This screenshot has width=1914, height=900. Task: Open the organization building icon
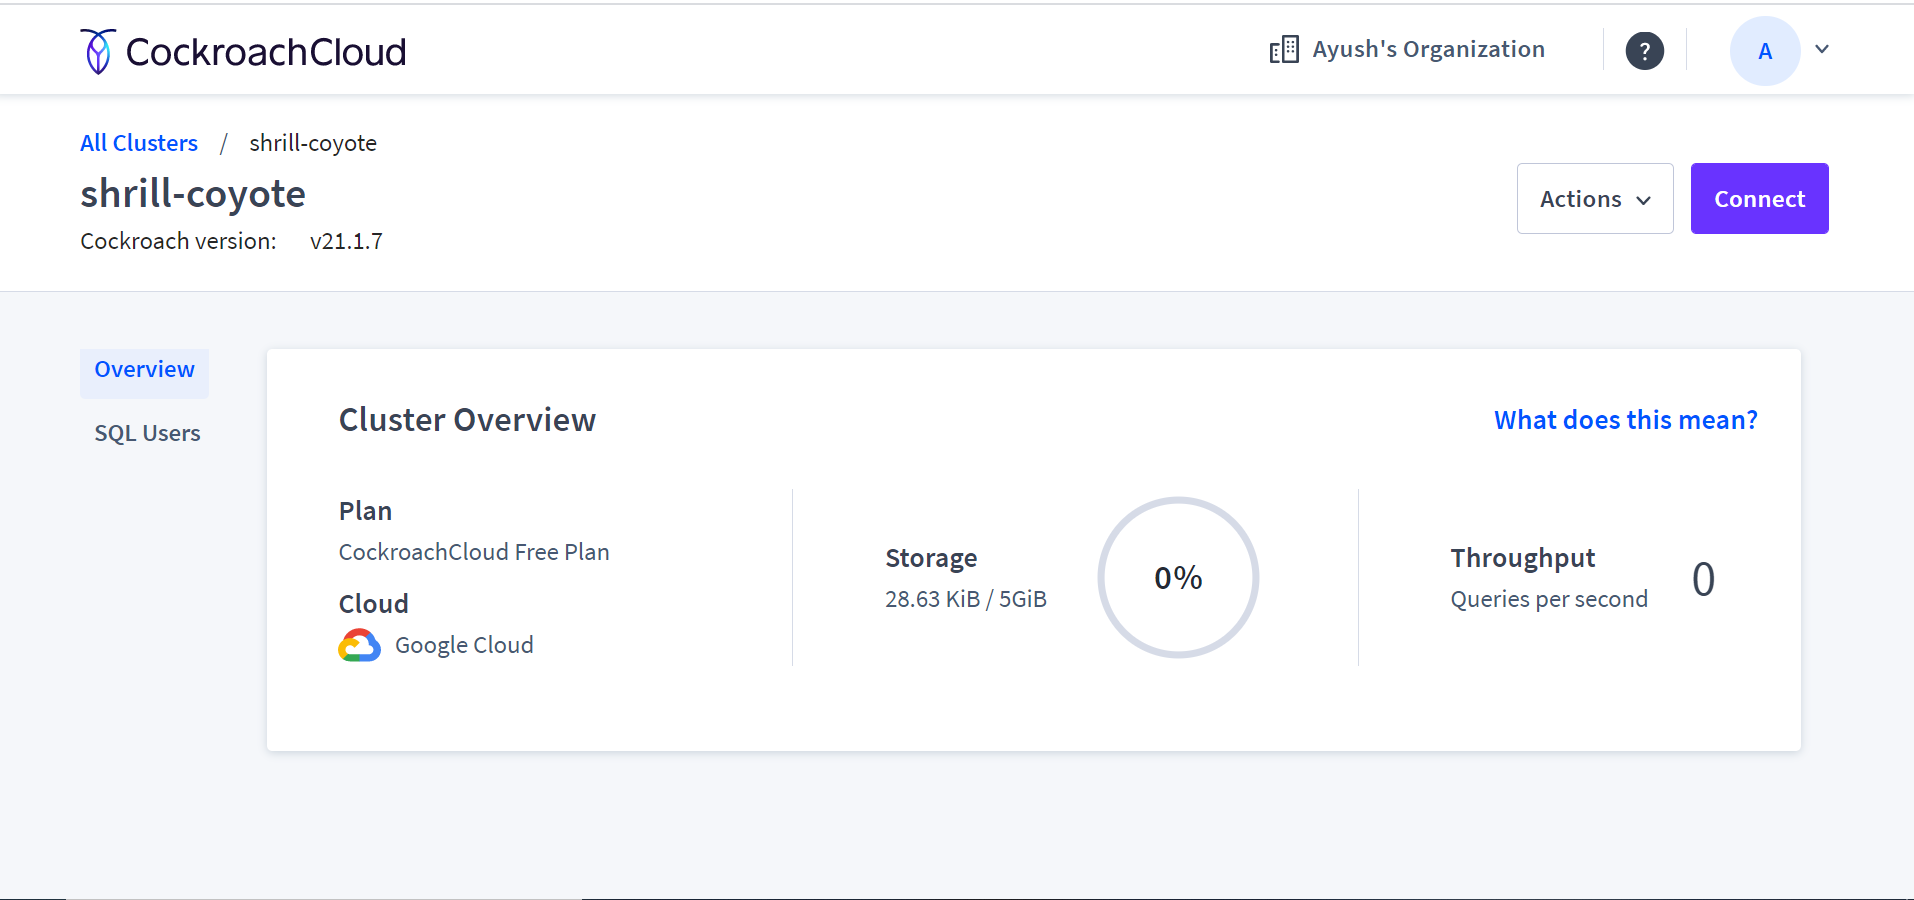1284,49
